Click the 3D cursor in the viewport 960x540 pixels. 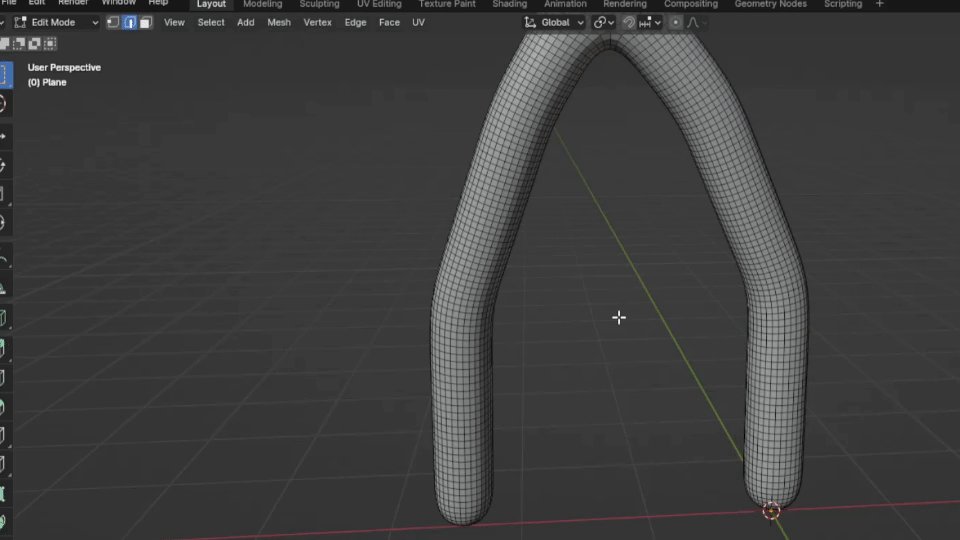771,511
